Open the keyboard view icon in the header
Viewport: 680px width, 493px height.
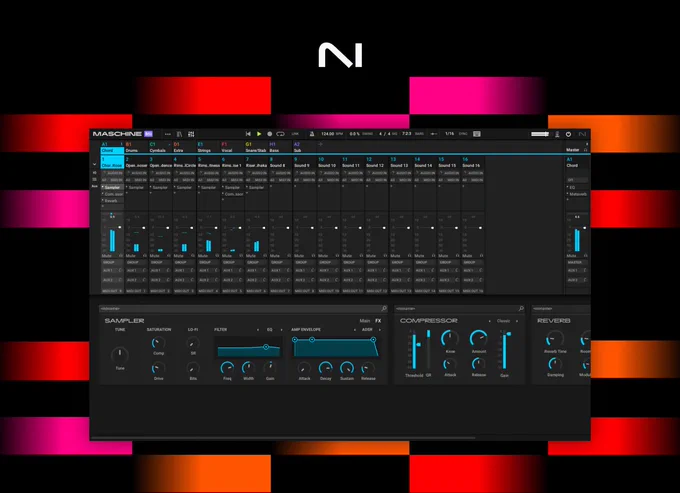point(477,134)
